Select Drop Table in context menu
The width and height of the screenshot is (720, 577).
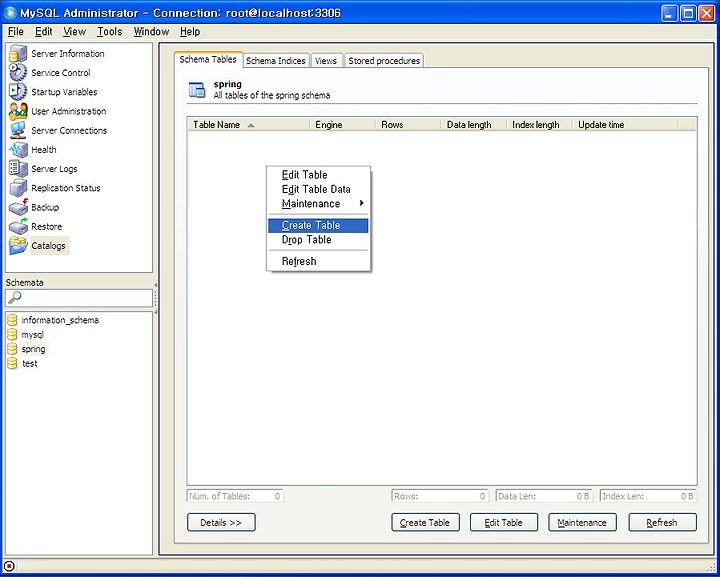click(x=318, y=240)
